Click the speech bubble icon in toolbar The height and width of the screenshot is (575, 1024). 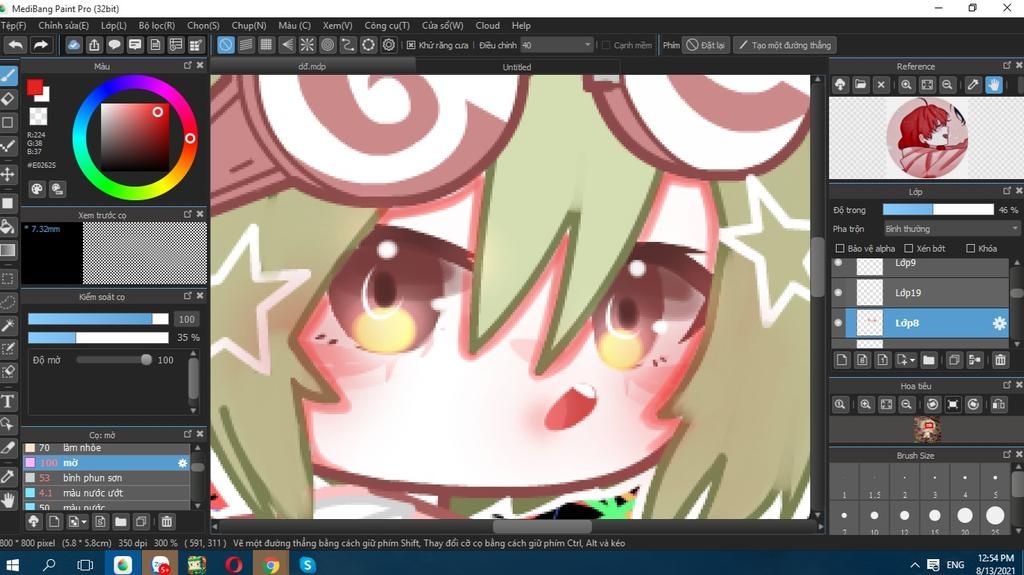click(x=114, y=45)
